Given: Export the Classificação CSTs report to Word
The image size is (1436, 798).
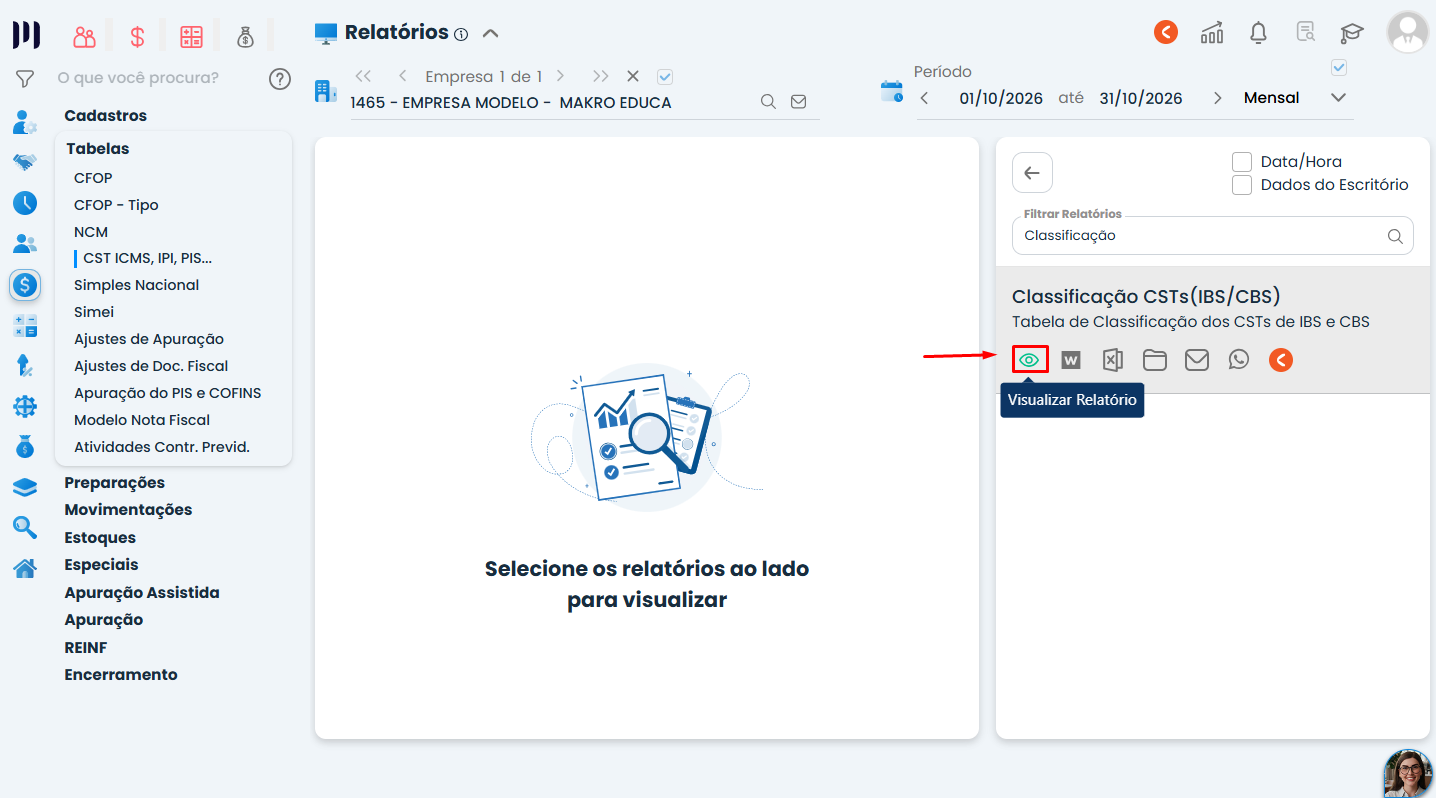Looking at the screenshot, I should [x=1071, y=360].
